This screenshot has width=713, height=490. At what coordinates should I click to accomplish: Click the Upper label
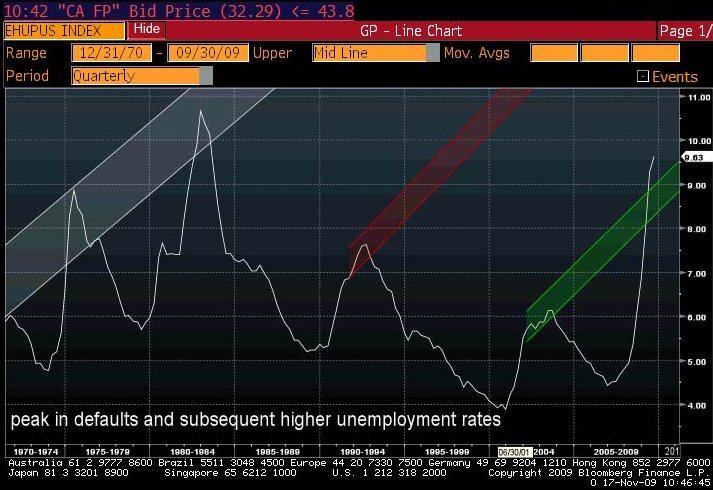click(272, 53)
